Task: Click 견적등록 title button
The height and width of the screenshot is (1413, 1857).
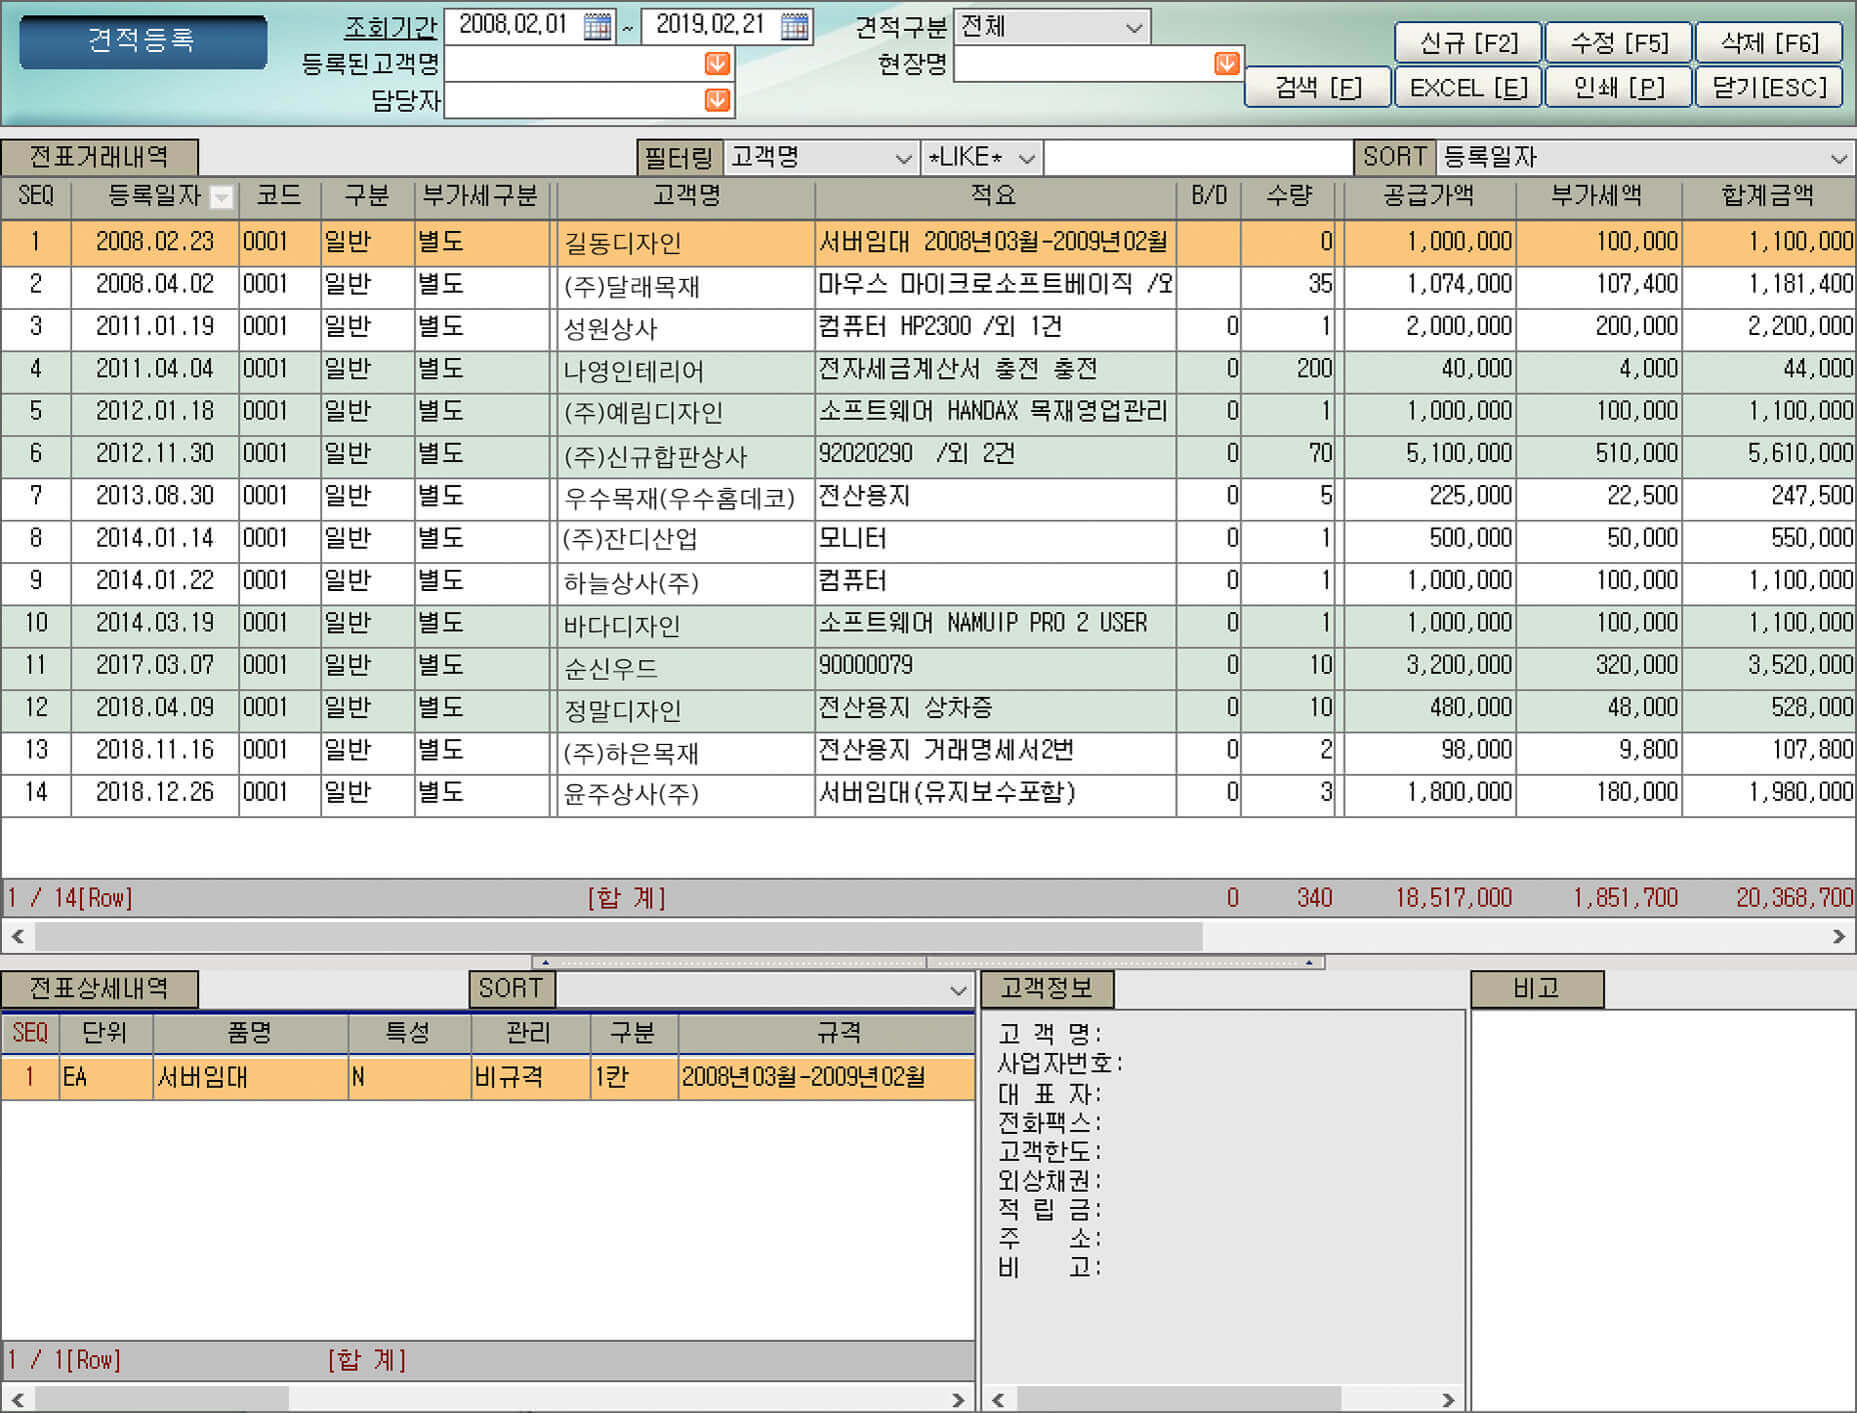Action: pos(143,41)
